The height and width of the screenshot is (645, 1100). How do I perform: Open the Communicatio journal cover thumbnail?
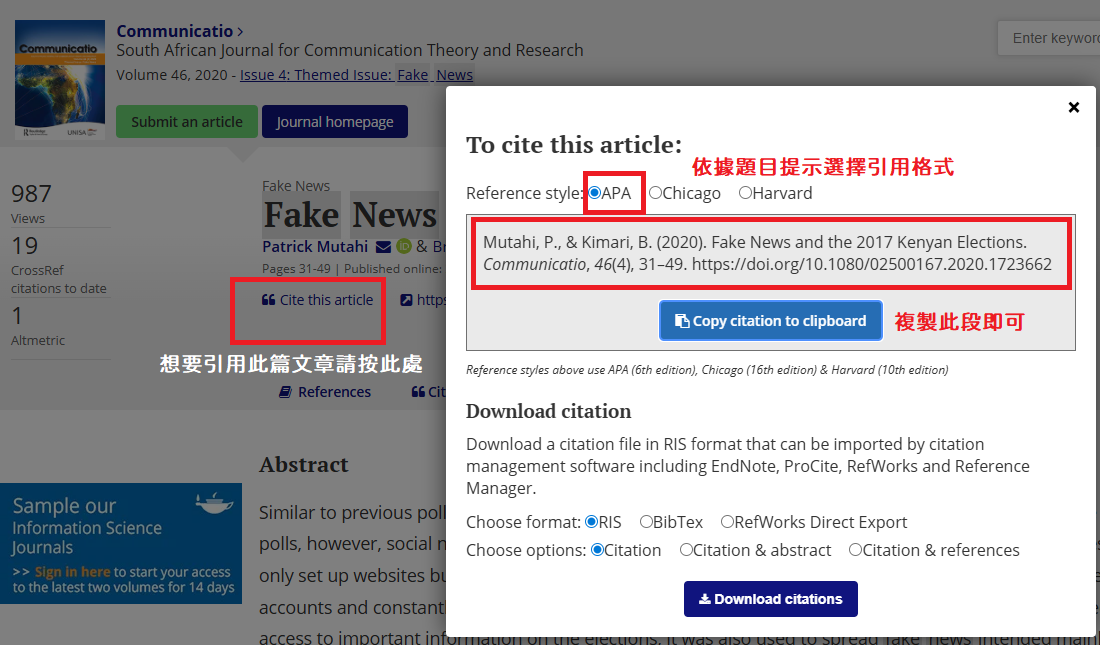pos(60,80)
